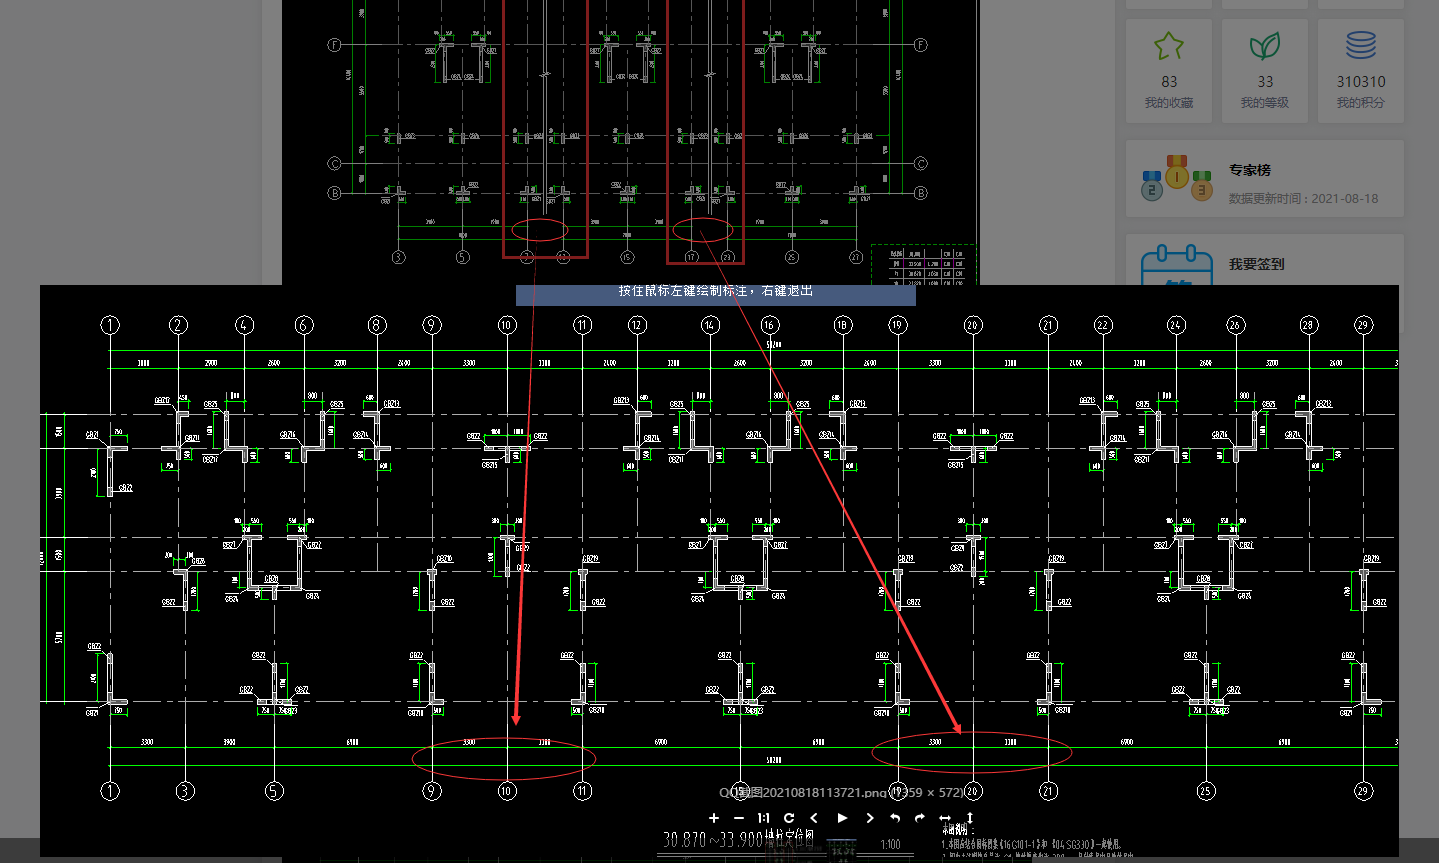This screenshot has height=863, width=1439.
Task: Click the annotation hint tooltip bar
Action: 716,295
